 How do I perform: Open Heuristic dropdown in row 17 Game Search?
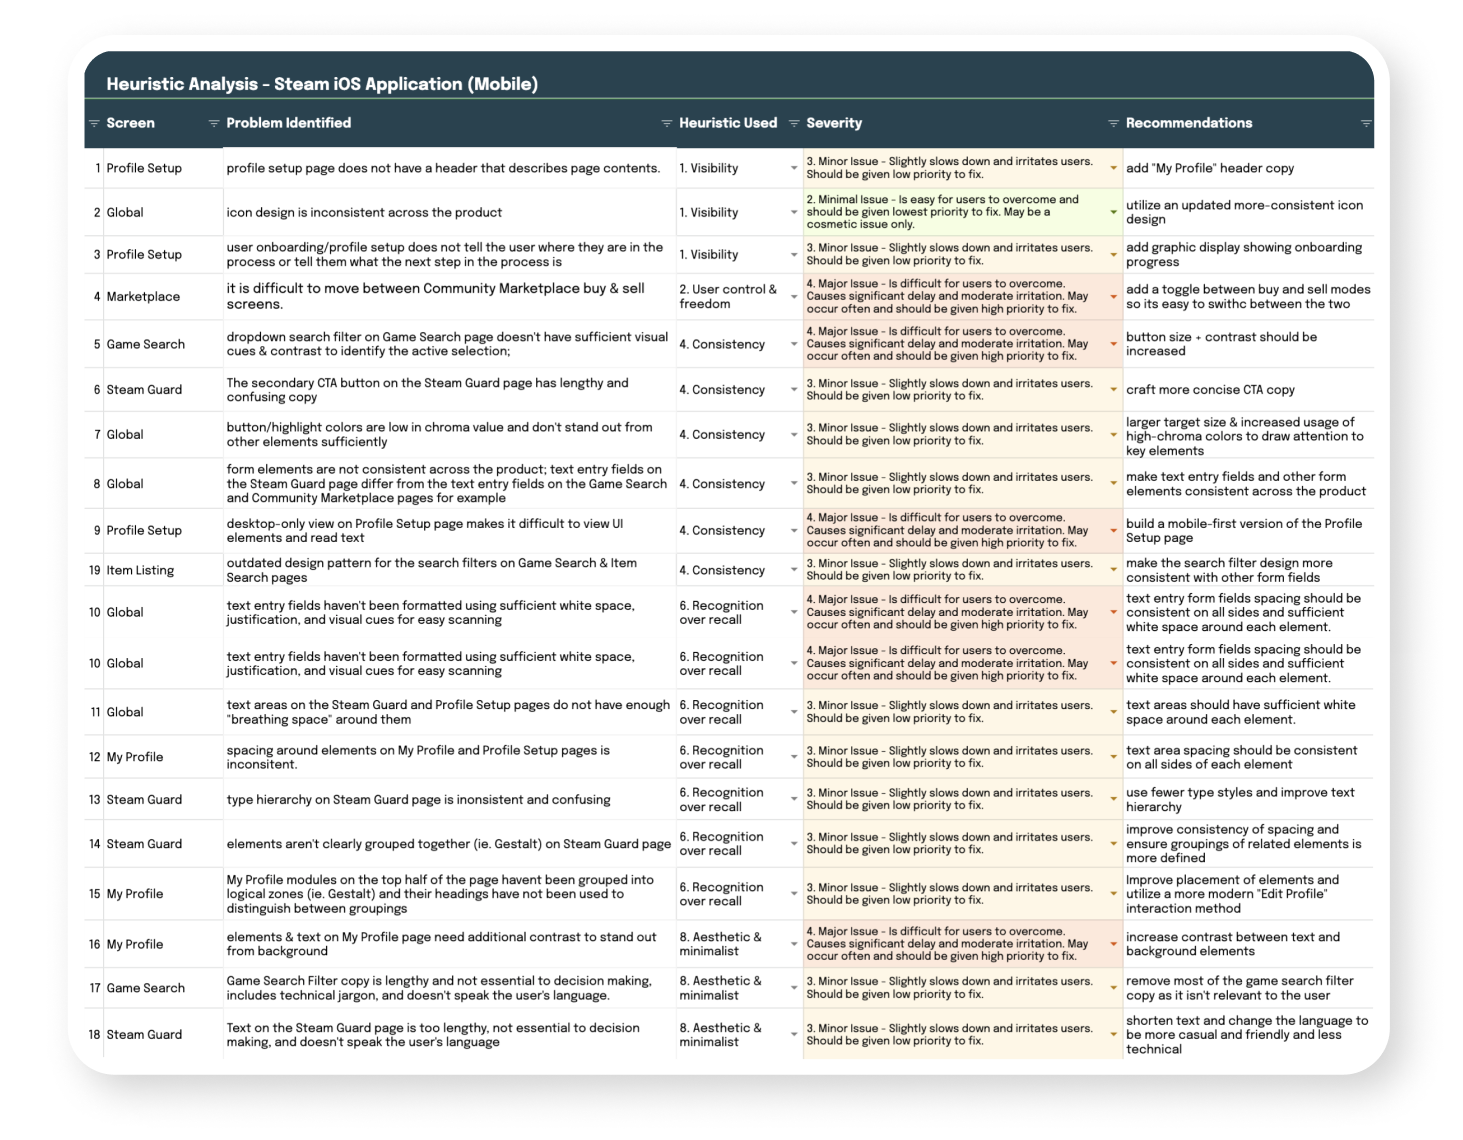(794, 988)
